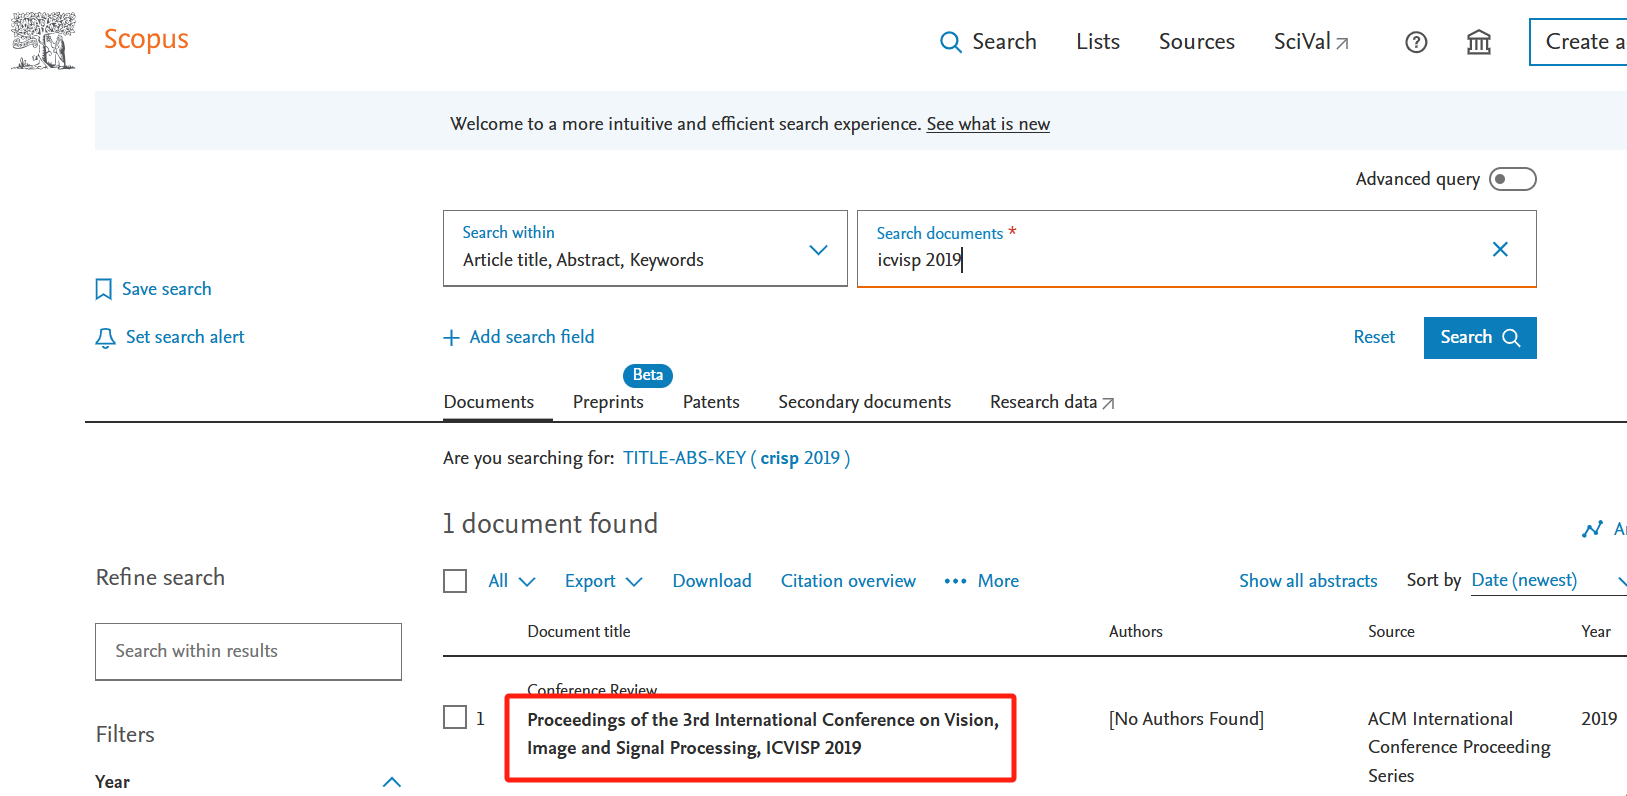Tick the checkbox for document 1
Viewport: 1627px width, 796px height.
click(x=455, y=717)
